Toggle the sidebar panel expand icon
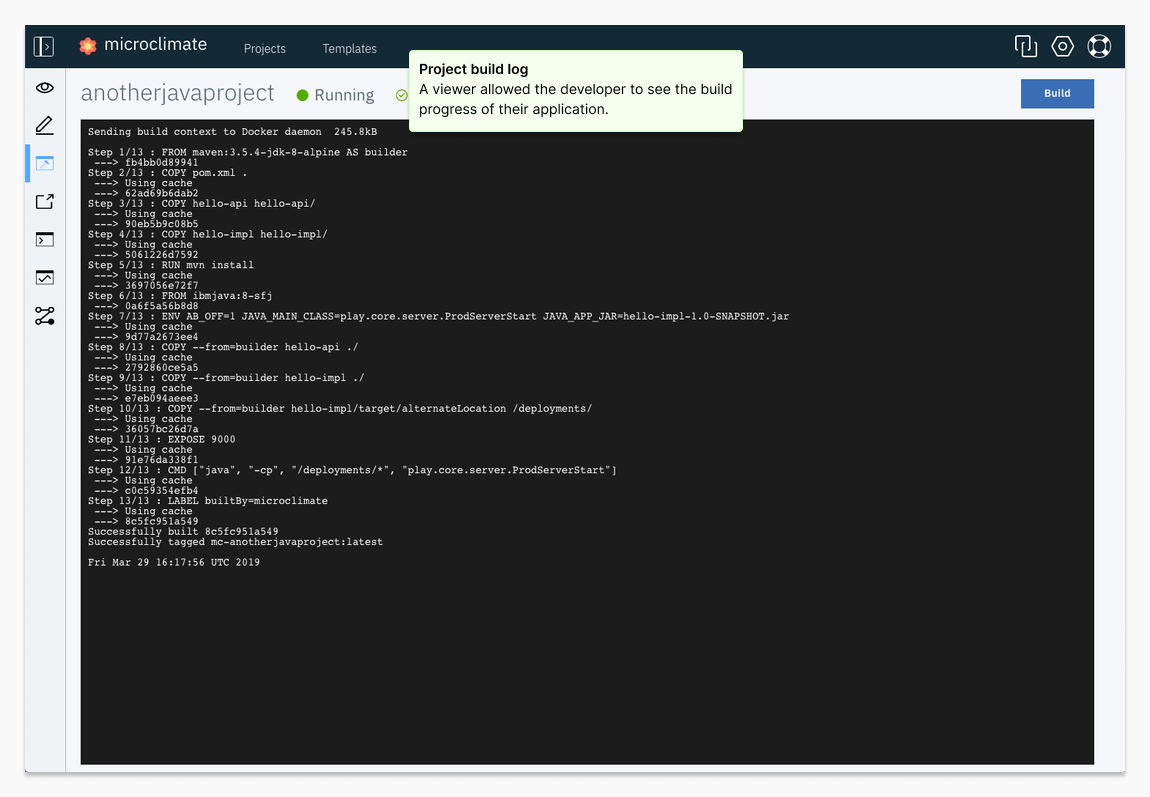 click(44, 46)
